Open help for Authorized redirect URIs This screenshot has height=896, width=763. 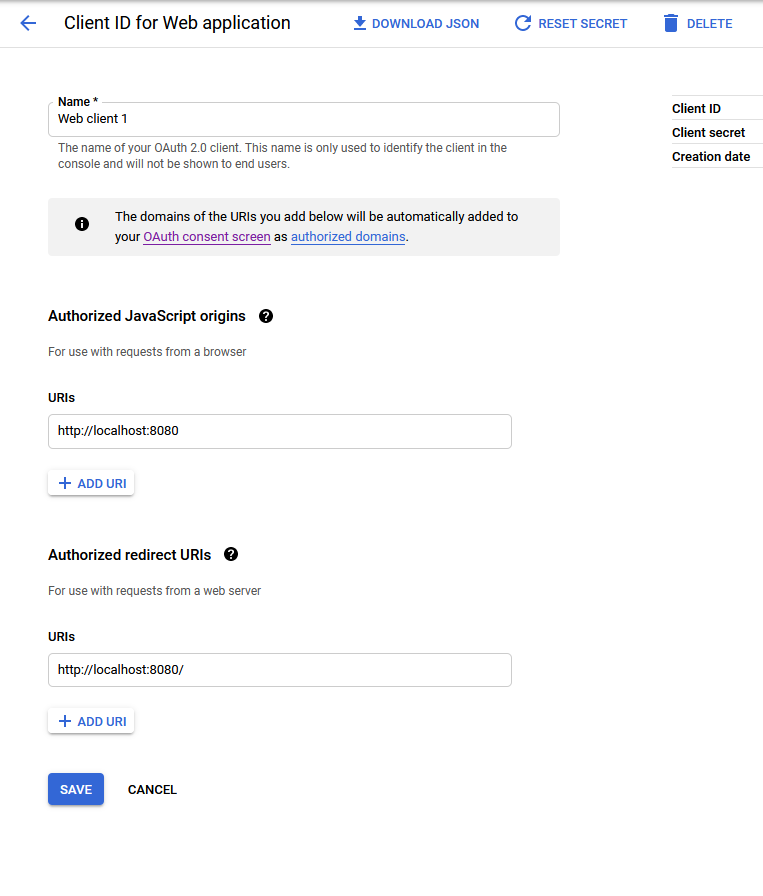tap(230, 554)
